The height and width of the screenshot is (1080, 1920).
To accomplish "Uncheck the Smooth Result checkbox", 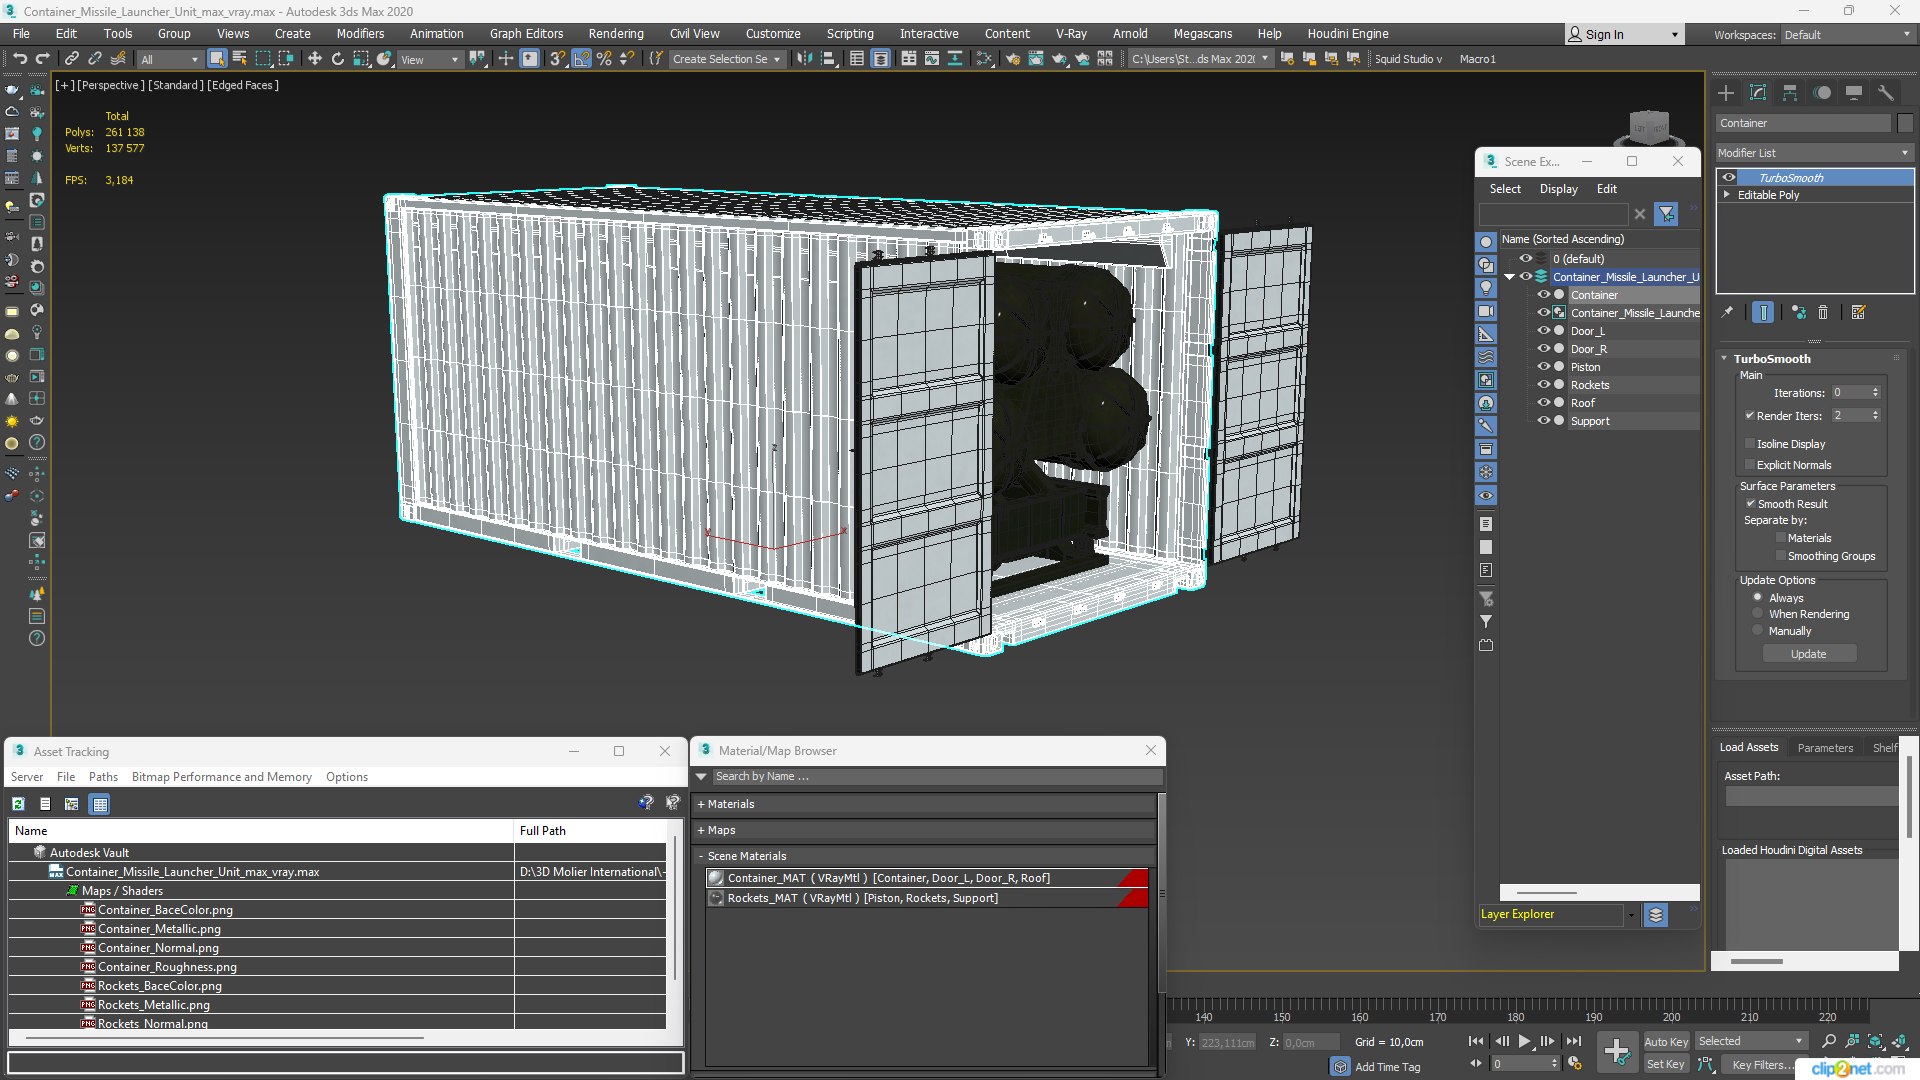I will click(x=1750, y=504).
